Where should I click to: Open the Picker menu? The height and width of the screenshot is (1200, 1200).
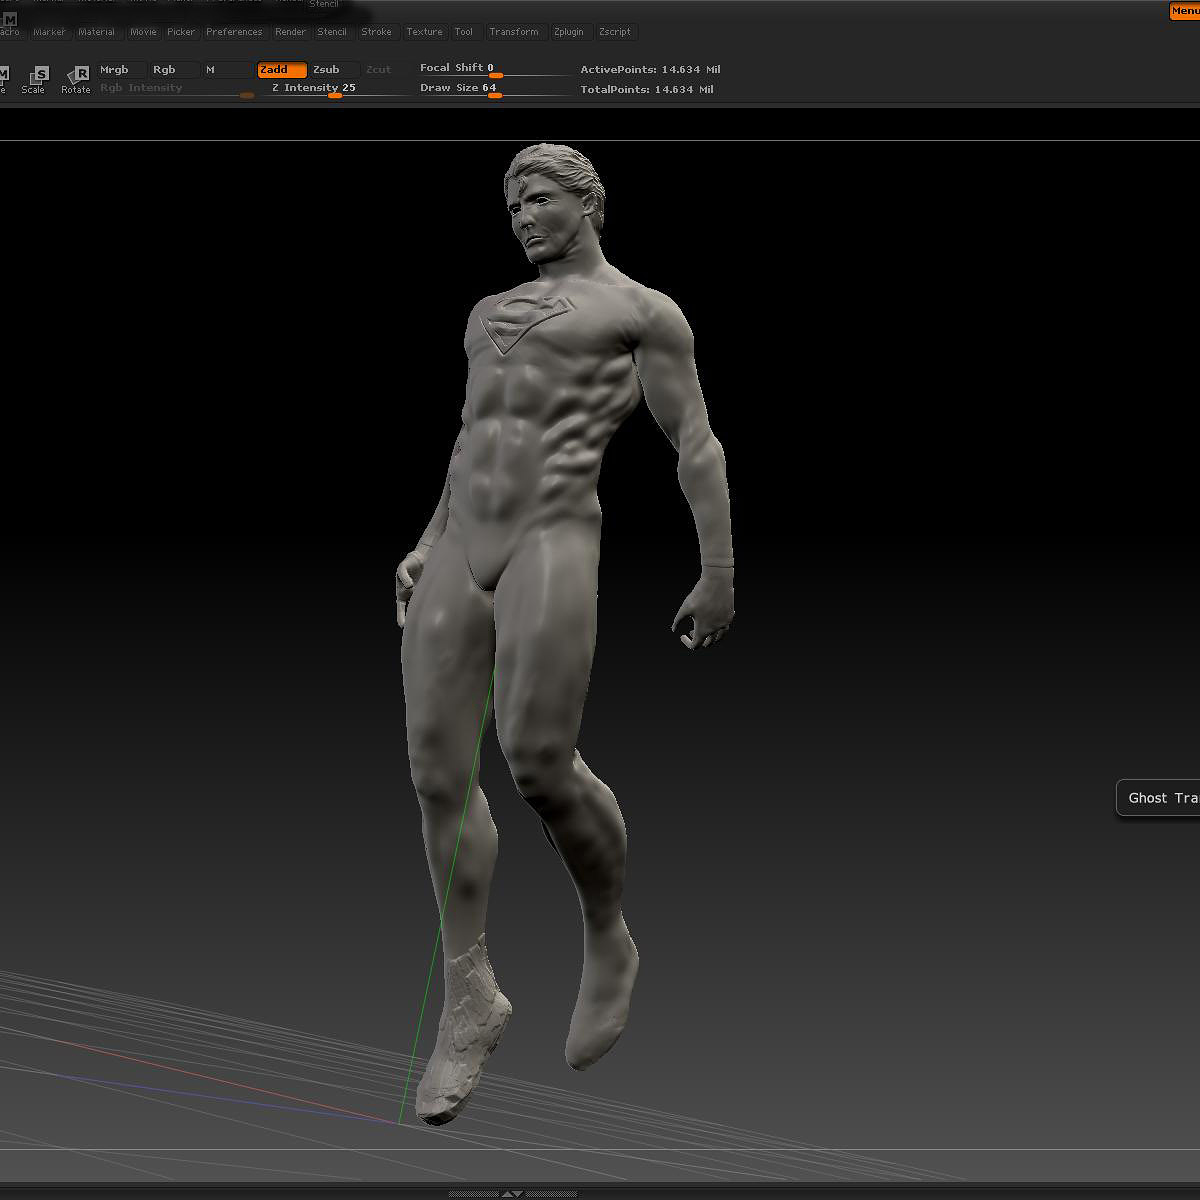pyautogui.click(x=181, y=32)
